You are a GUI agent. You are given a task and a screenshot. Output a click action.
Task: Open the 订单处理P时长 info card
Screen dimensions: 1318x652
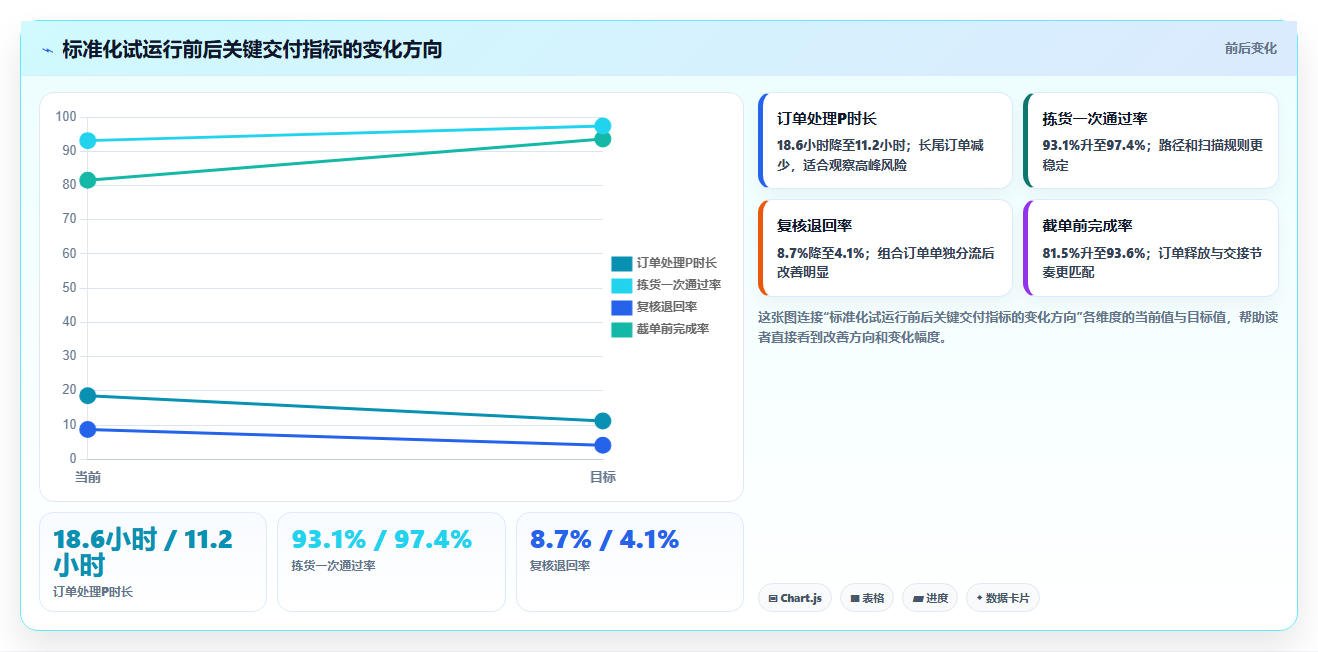[886, 141]
